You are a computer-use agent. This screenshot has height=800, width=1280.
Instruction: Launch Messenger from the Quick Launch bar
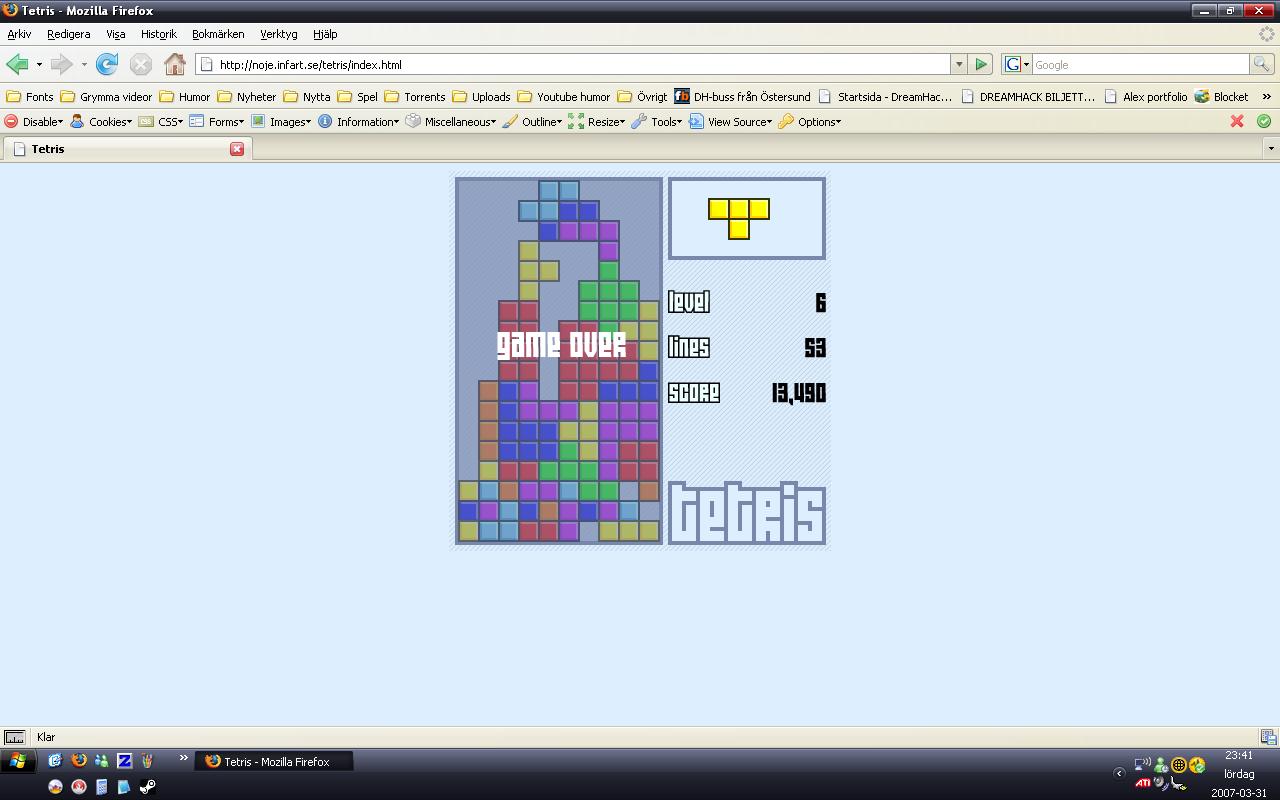point(101,761)
